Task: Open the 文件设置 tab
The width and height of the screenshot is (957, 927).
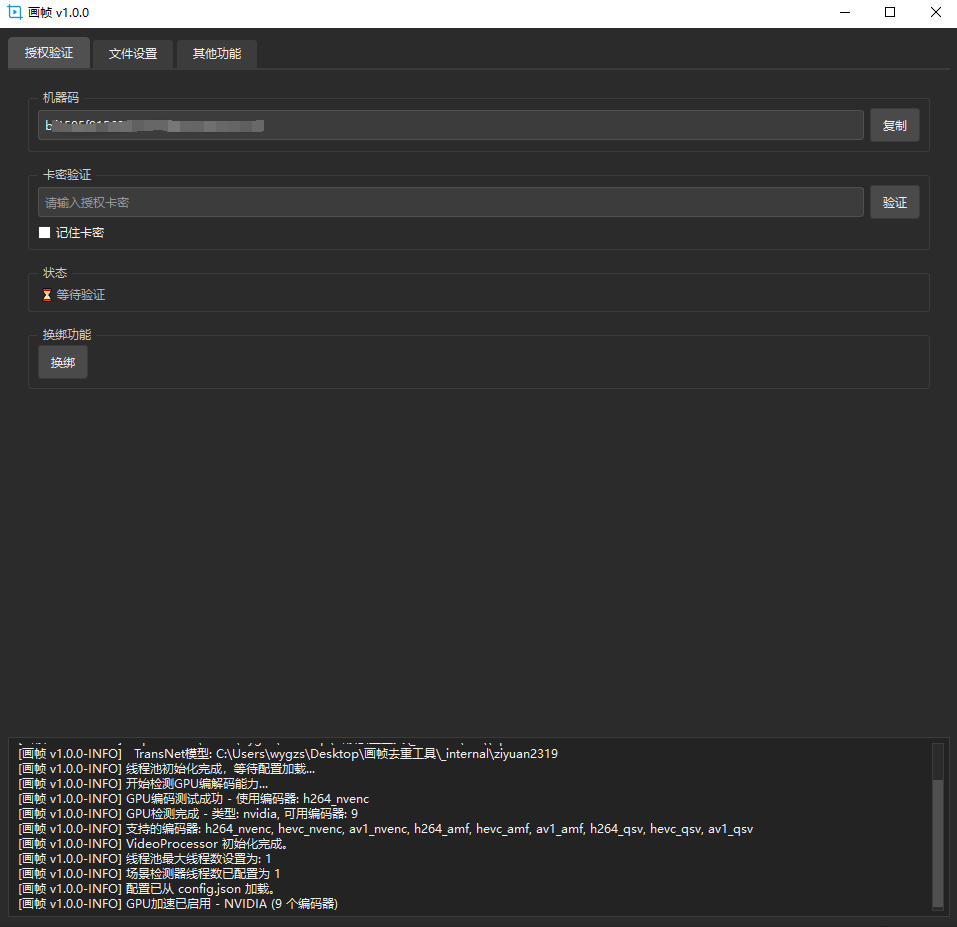Action: click(x=133, y=54)
